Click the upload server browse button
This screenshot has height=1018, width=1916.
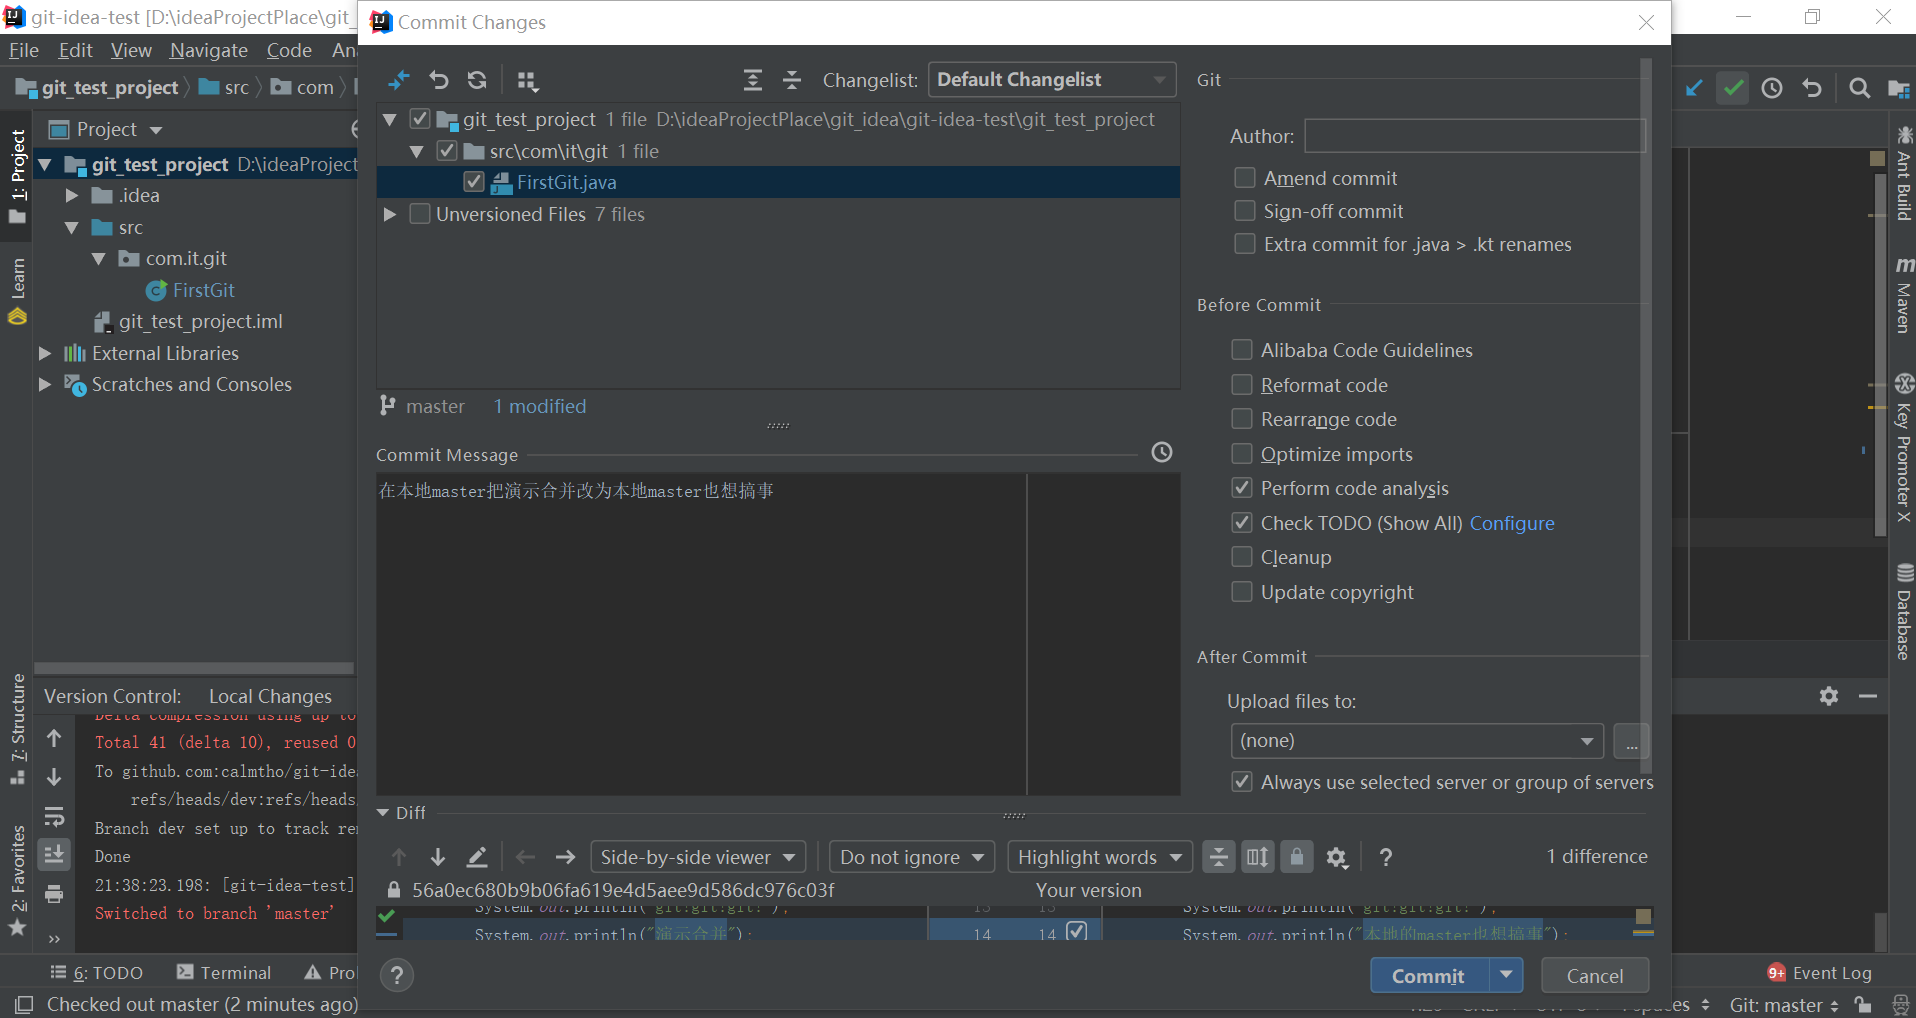point(1631,742)
